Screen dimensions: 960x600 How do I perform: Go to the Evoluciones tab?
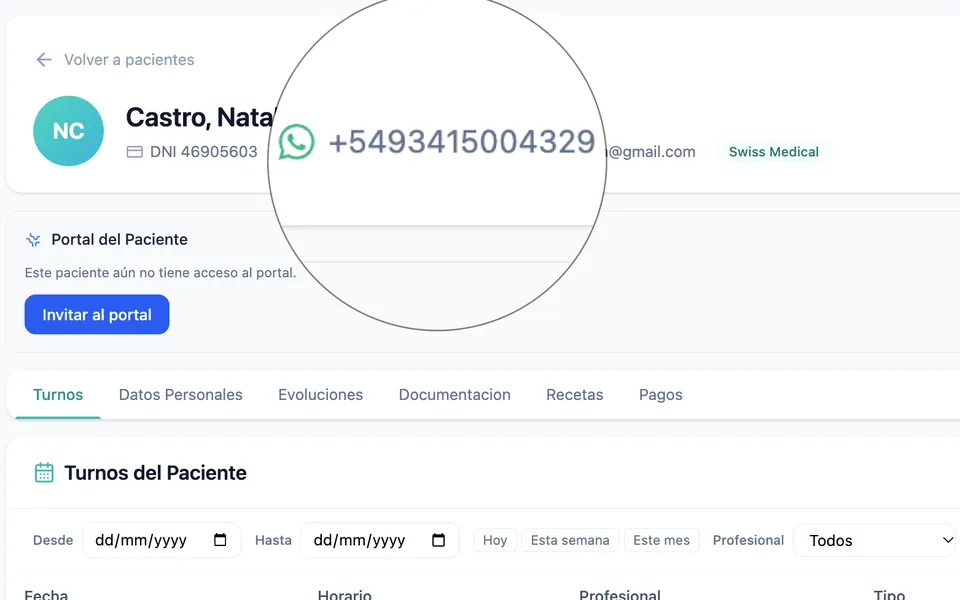click(x=320, y=395)
